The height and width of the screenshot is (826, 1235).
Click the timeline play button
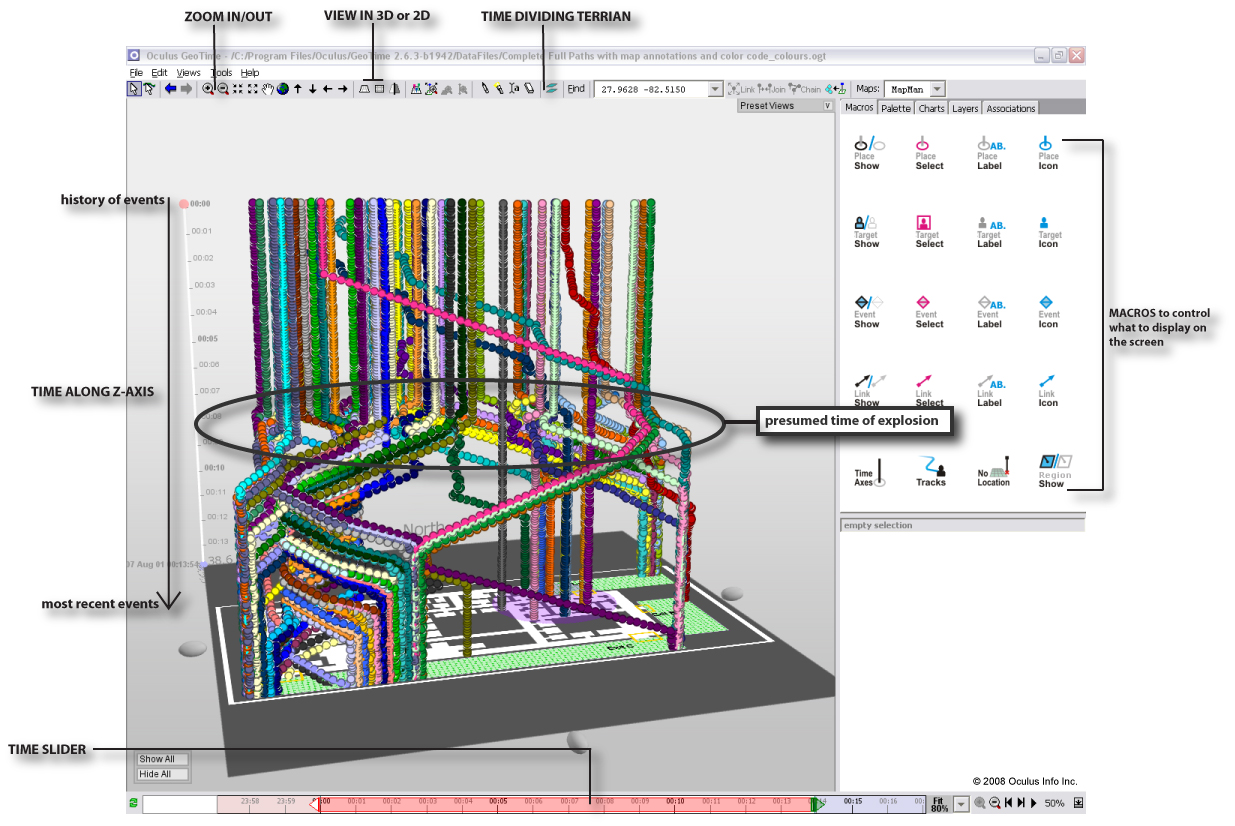(1033, 804)
